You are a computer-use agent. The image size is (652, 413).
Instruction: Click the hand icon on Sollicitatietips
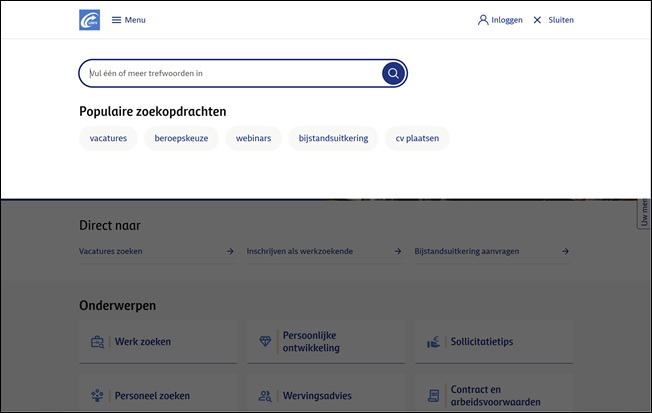point(433,342)
